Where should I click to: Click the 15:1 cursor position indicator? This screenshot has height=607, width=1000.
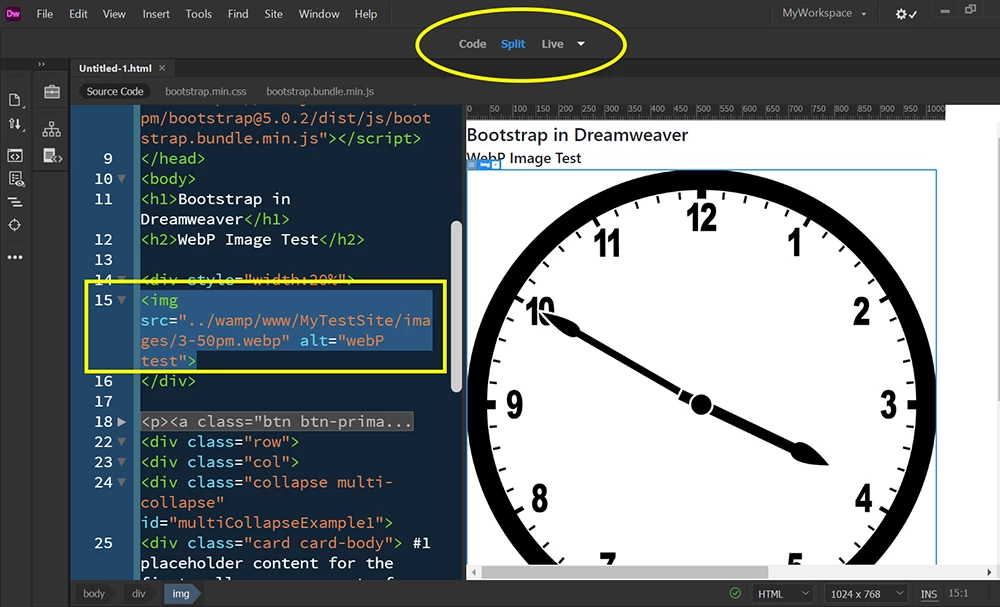(x=959, y=593)
